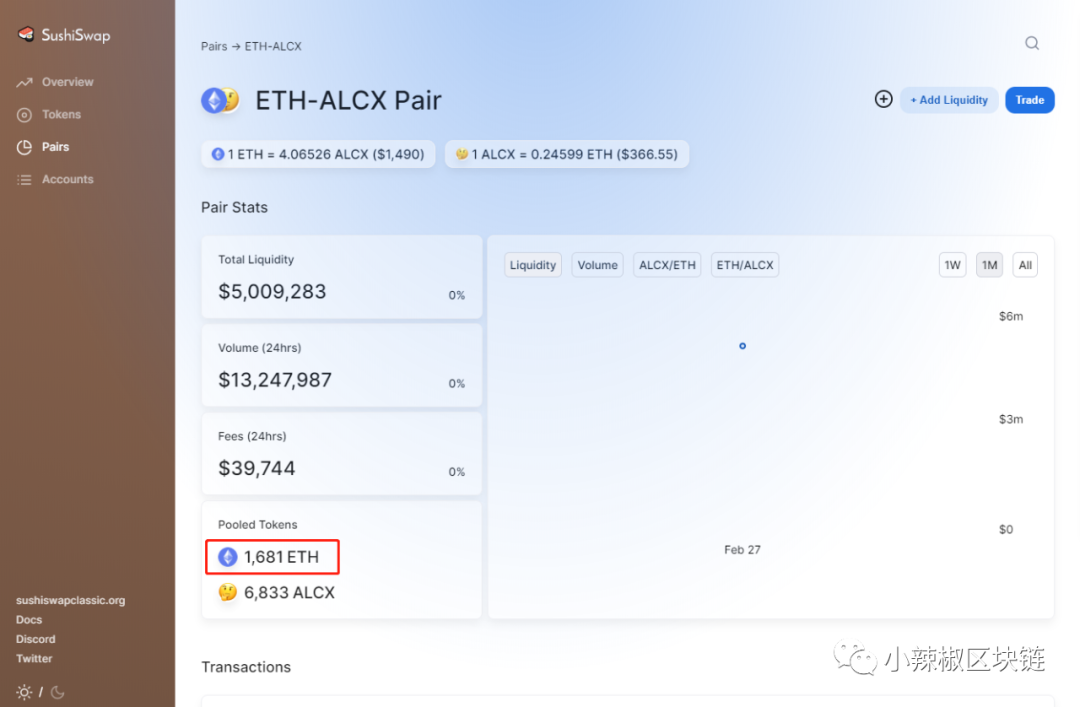Image resolution: width=1080 pixels, height=707 pixels.
Task: Click the Accounts list icon
Action: (x=24, y=180)
